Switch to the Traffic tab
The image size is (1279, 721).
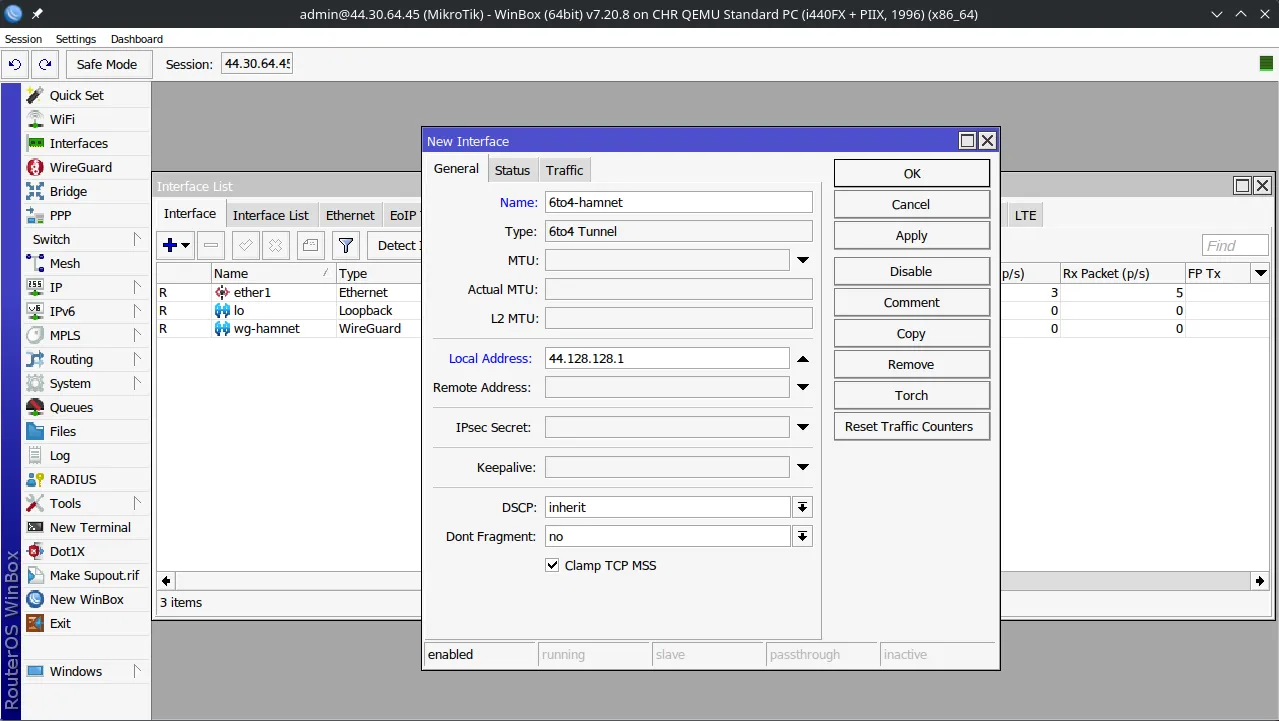coord(564,170)
